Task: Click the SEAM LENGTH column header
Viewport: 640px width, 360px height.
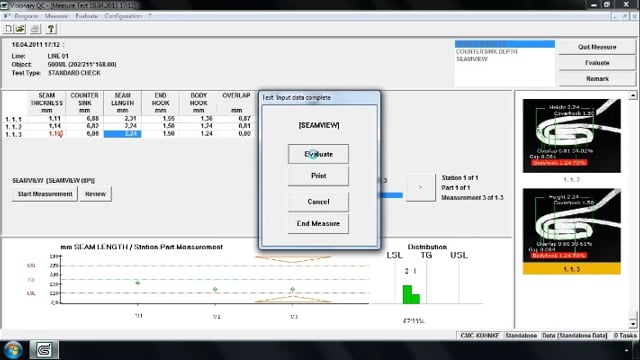Action: (122, 102)
